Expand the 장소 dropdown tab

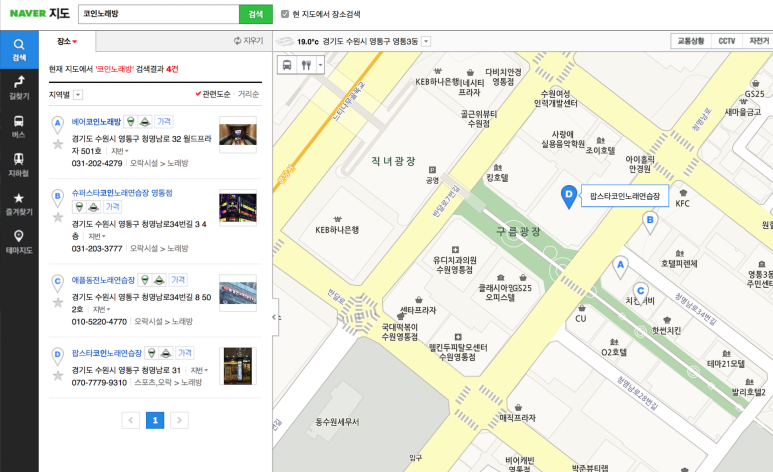pos(67,41)
